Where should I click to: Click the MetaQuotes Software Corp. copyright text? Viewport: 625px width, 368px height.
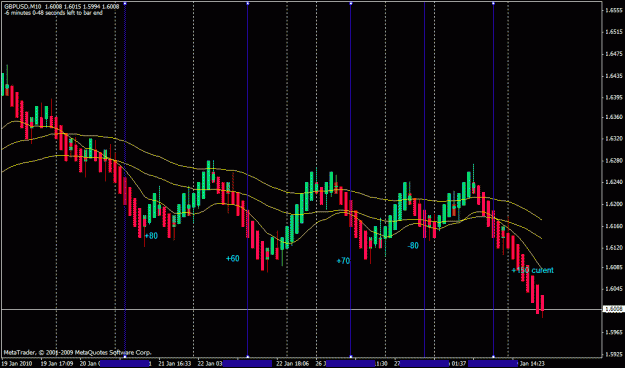(77, 353)
